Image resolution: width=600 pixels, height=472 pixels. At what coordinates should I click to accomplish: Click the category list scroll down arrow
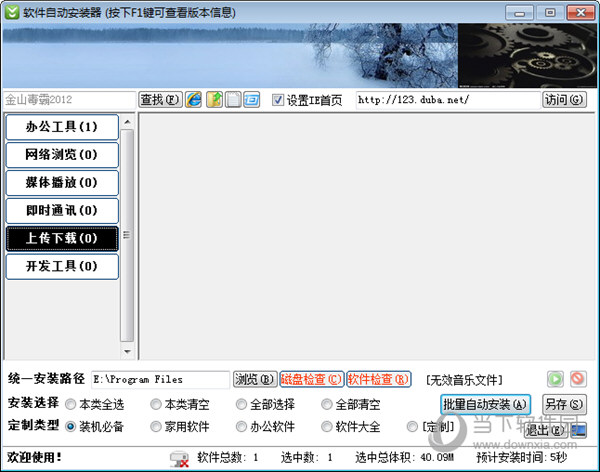127,351
